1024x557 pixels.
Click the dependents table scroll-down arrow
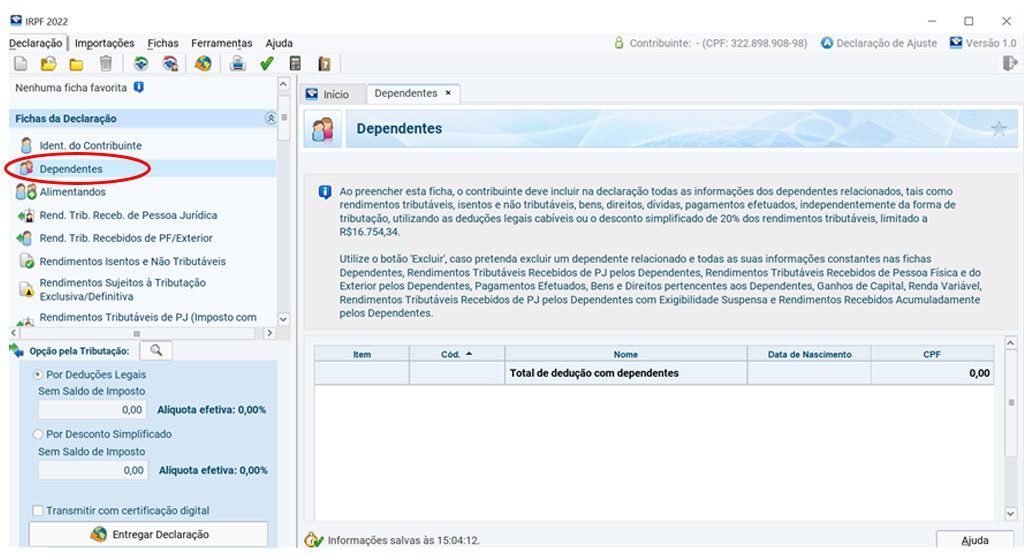coord(1010,514)
